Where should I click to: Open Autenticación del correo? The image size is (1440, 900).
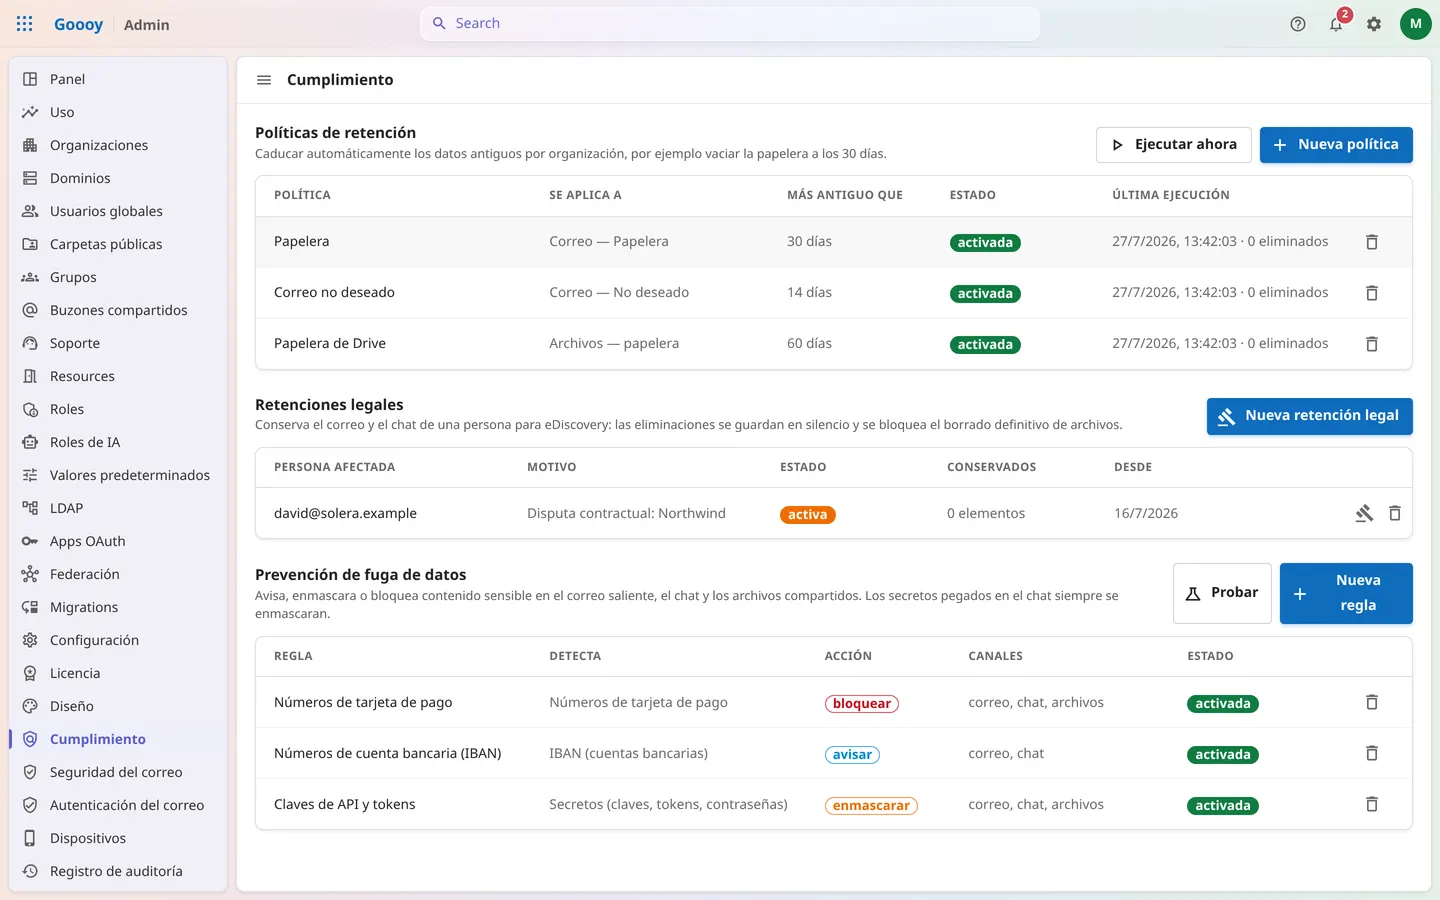tap(118, 805)
